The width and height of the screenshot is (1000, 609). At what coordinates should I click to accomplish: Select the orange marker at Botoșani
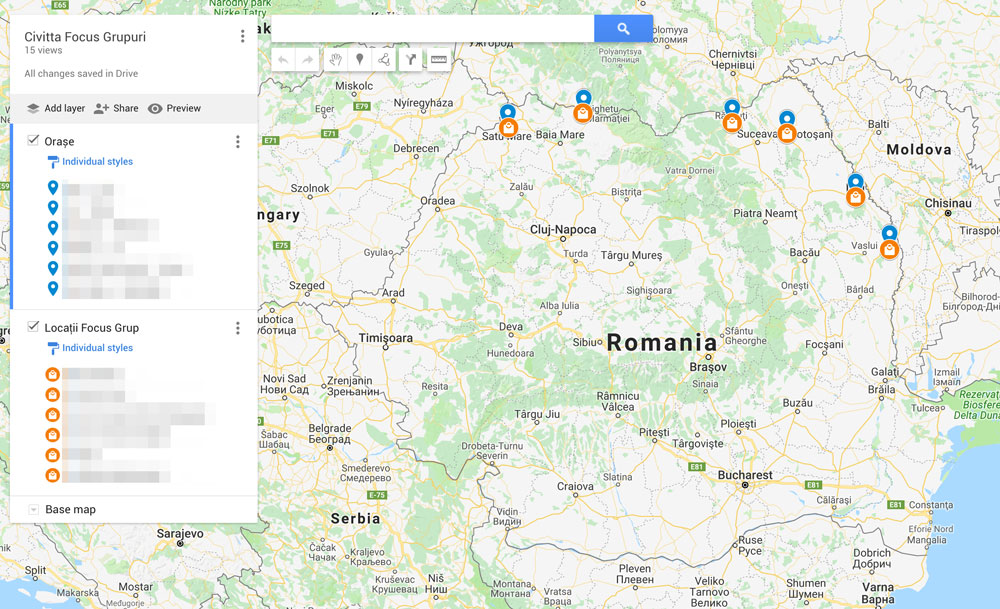(787, 133)
